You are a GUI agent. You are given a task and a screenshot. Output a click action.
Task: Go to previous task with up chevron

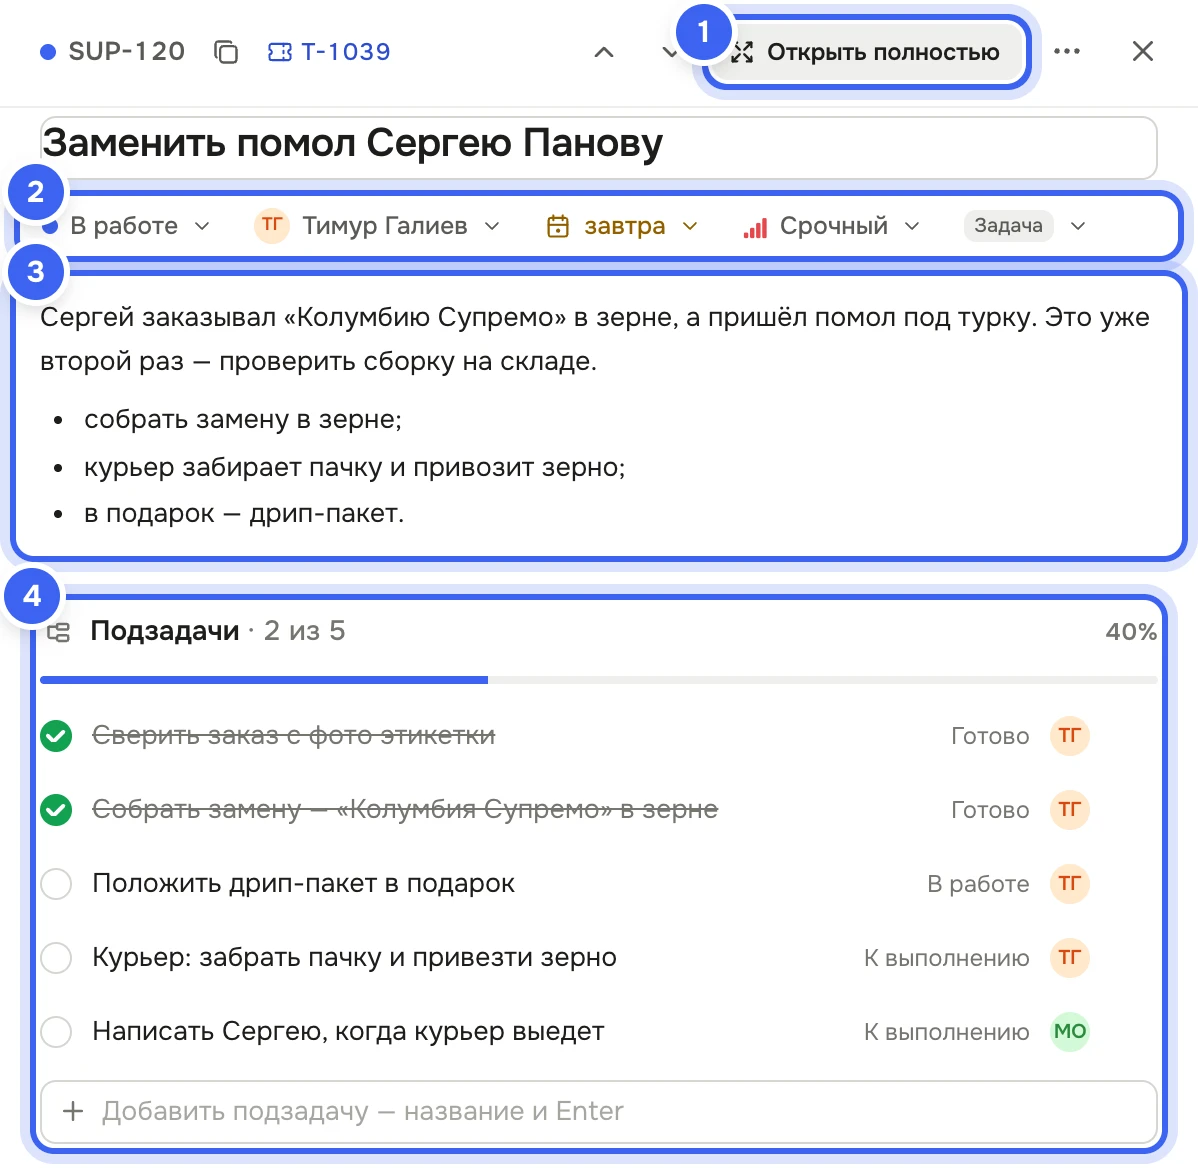click(x=604, y=52)
